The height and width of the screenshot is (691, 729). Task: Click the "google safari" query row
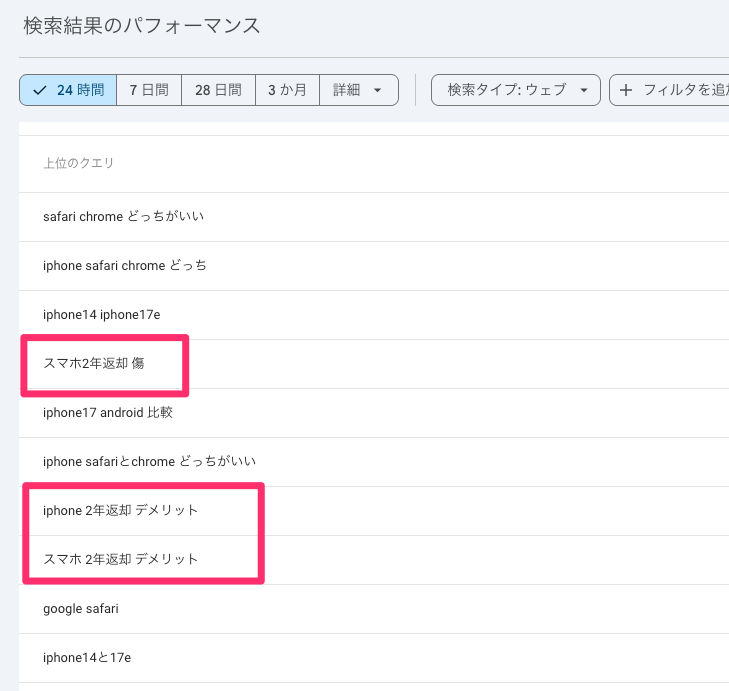pos(81,608)
